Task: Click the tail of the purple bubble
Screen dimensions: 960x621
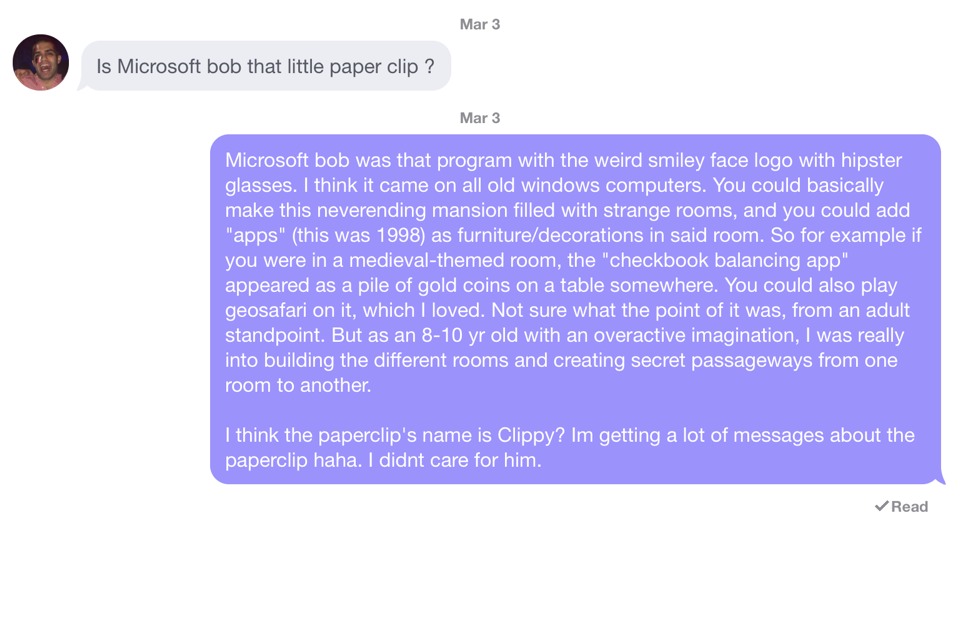Action: [940, 479]
